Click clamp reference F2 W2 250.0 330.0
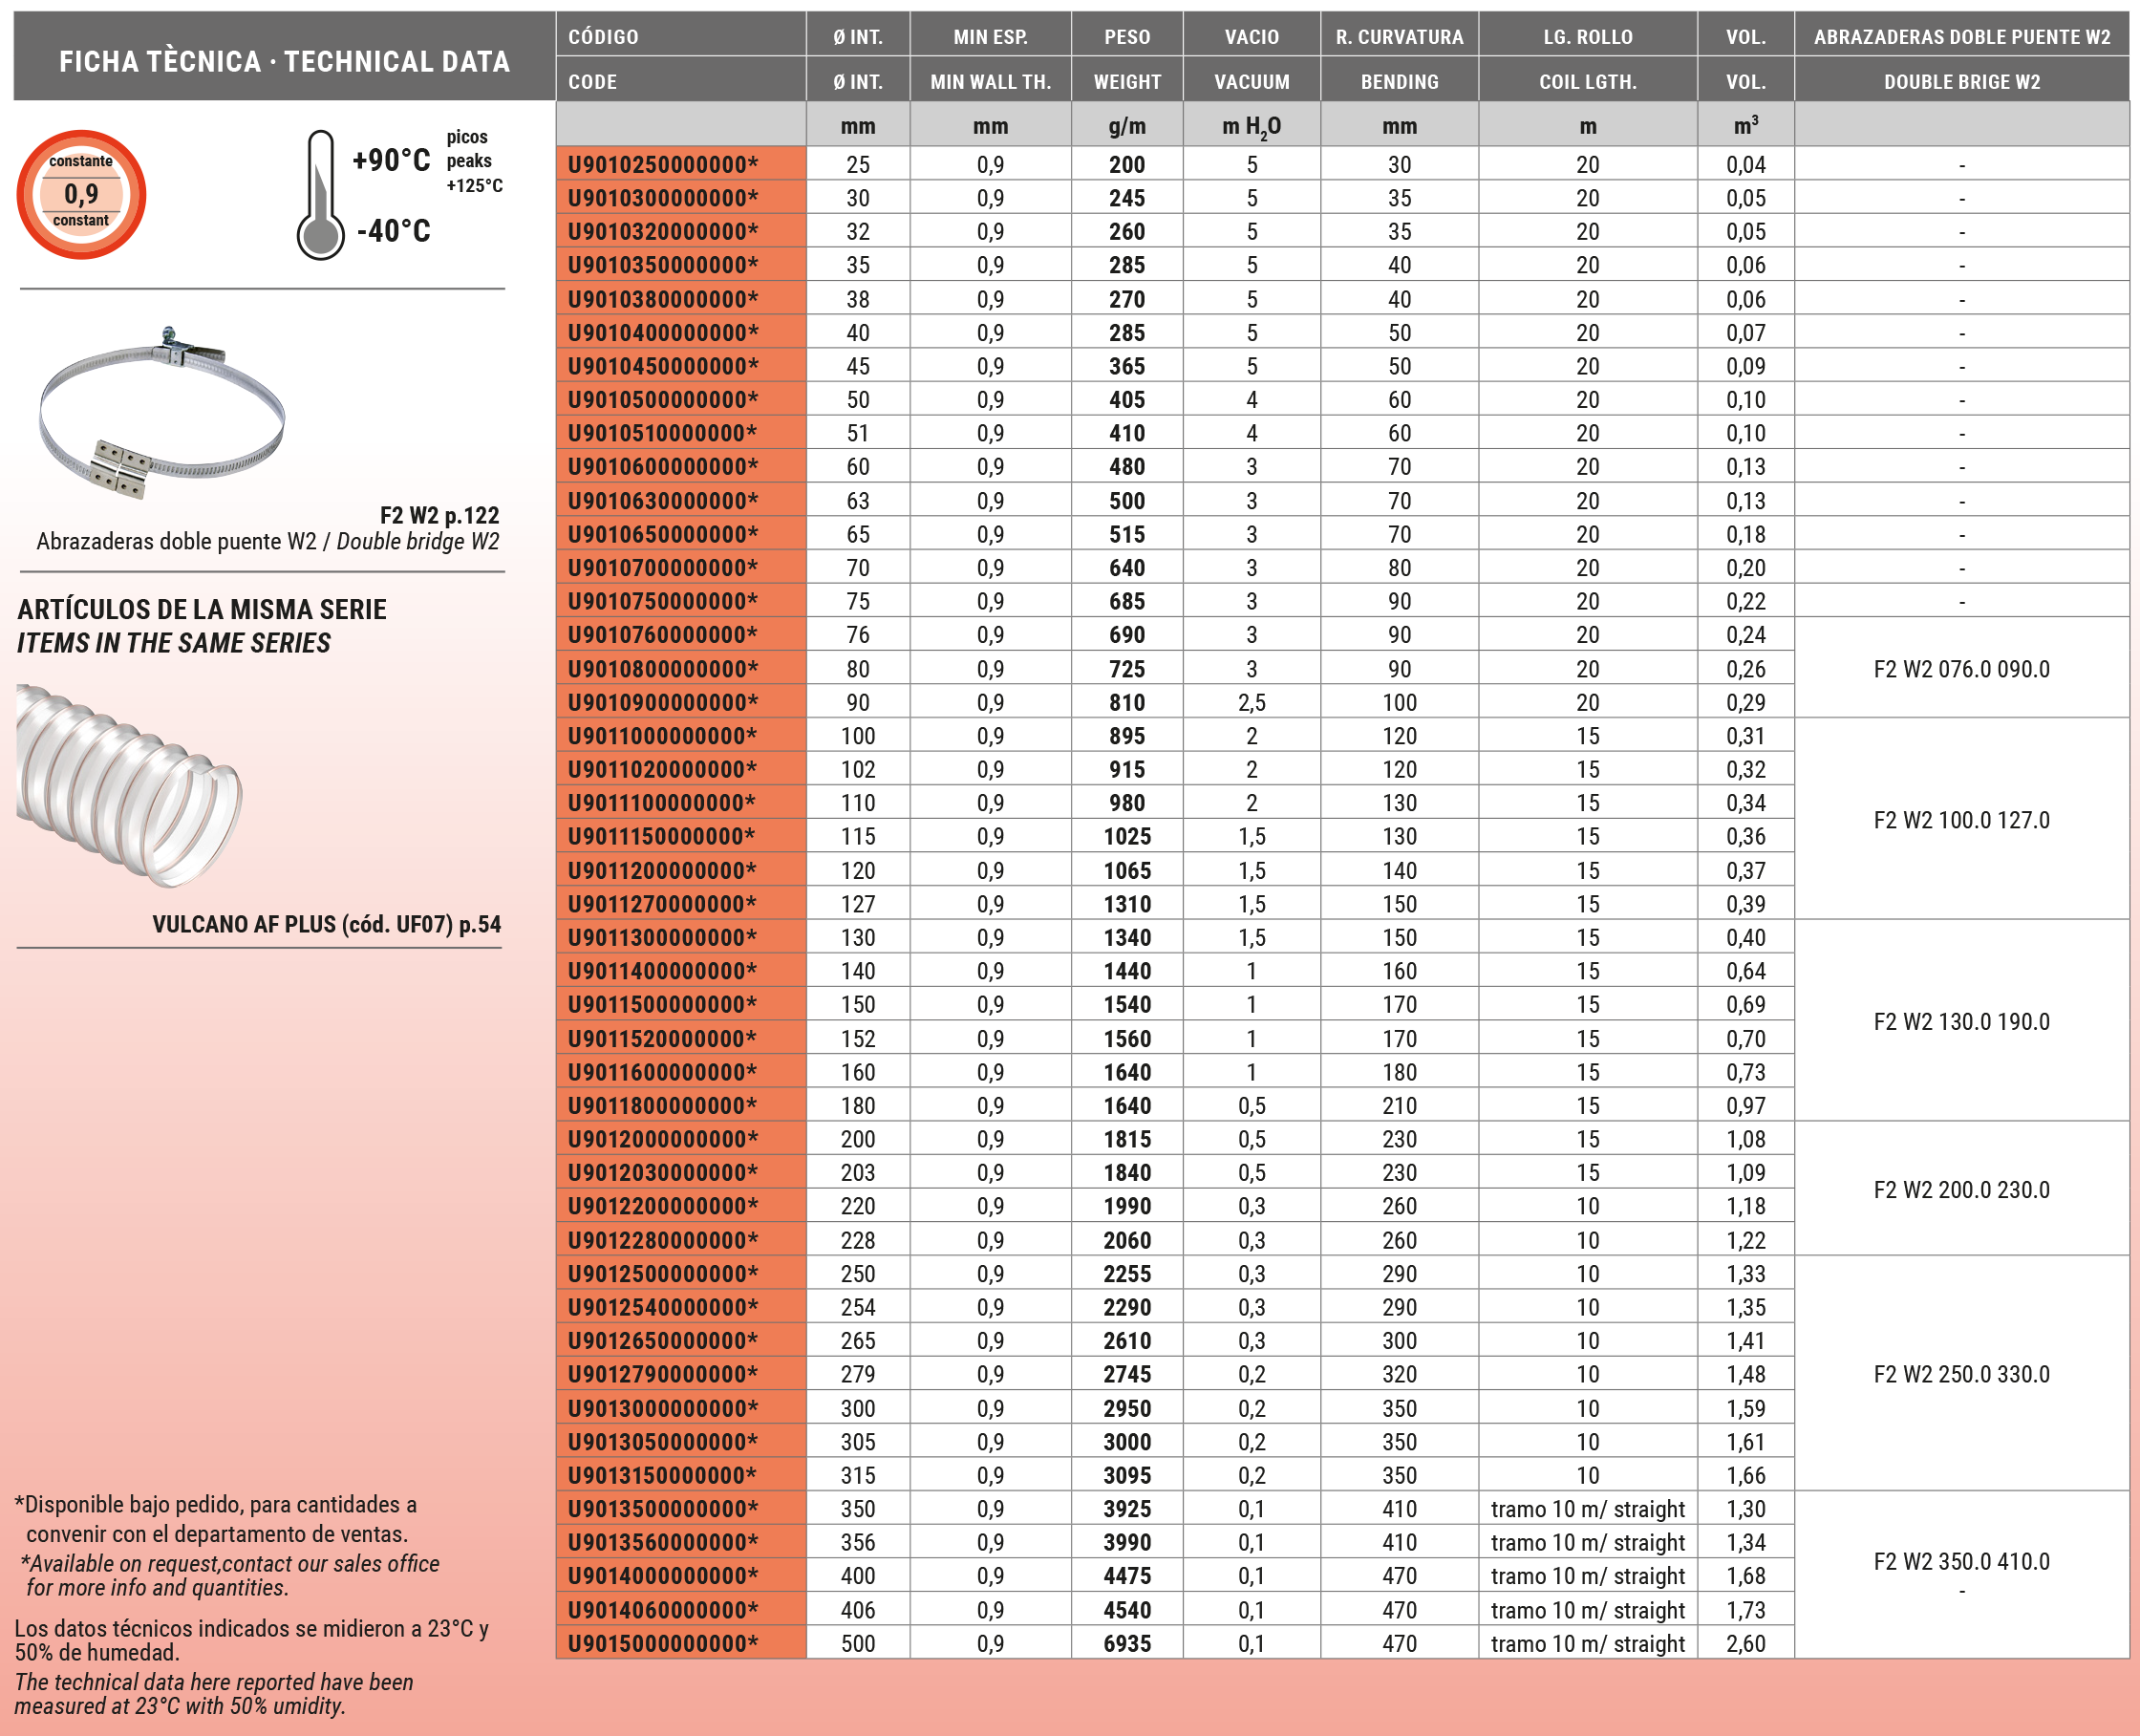The width and height of the screenshot is (2140, 1736). click(1961, 1374)
